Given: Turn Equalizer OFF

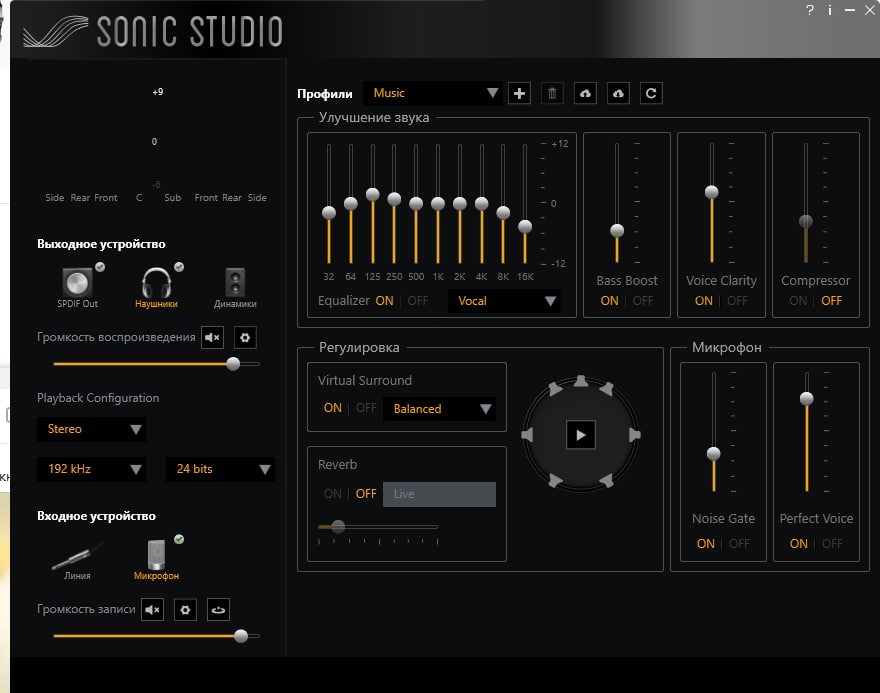Looking at the screenshot, I should pos(418,301).
